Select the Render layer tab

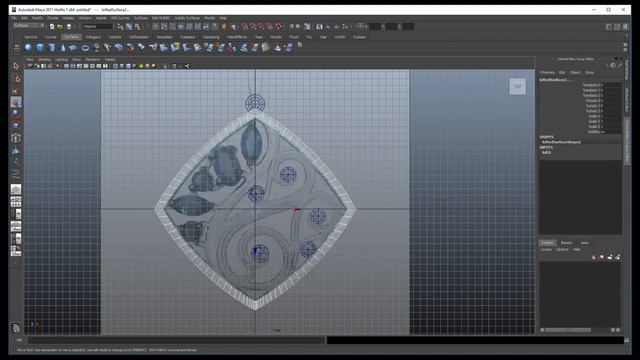pyautogui.click(x=567, y=243)
